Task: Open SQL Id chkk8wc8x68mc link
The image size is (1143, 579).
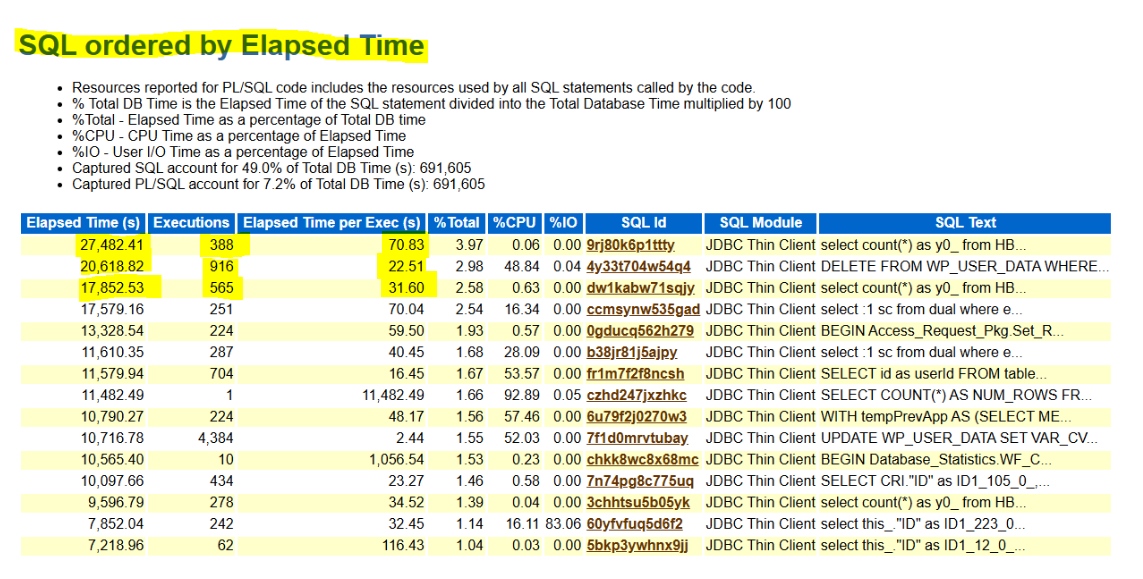Action: [x=643, y=460]
